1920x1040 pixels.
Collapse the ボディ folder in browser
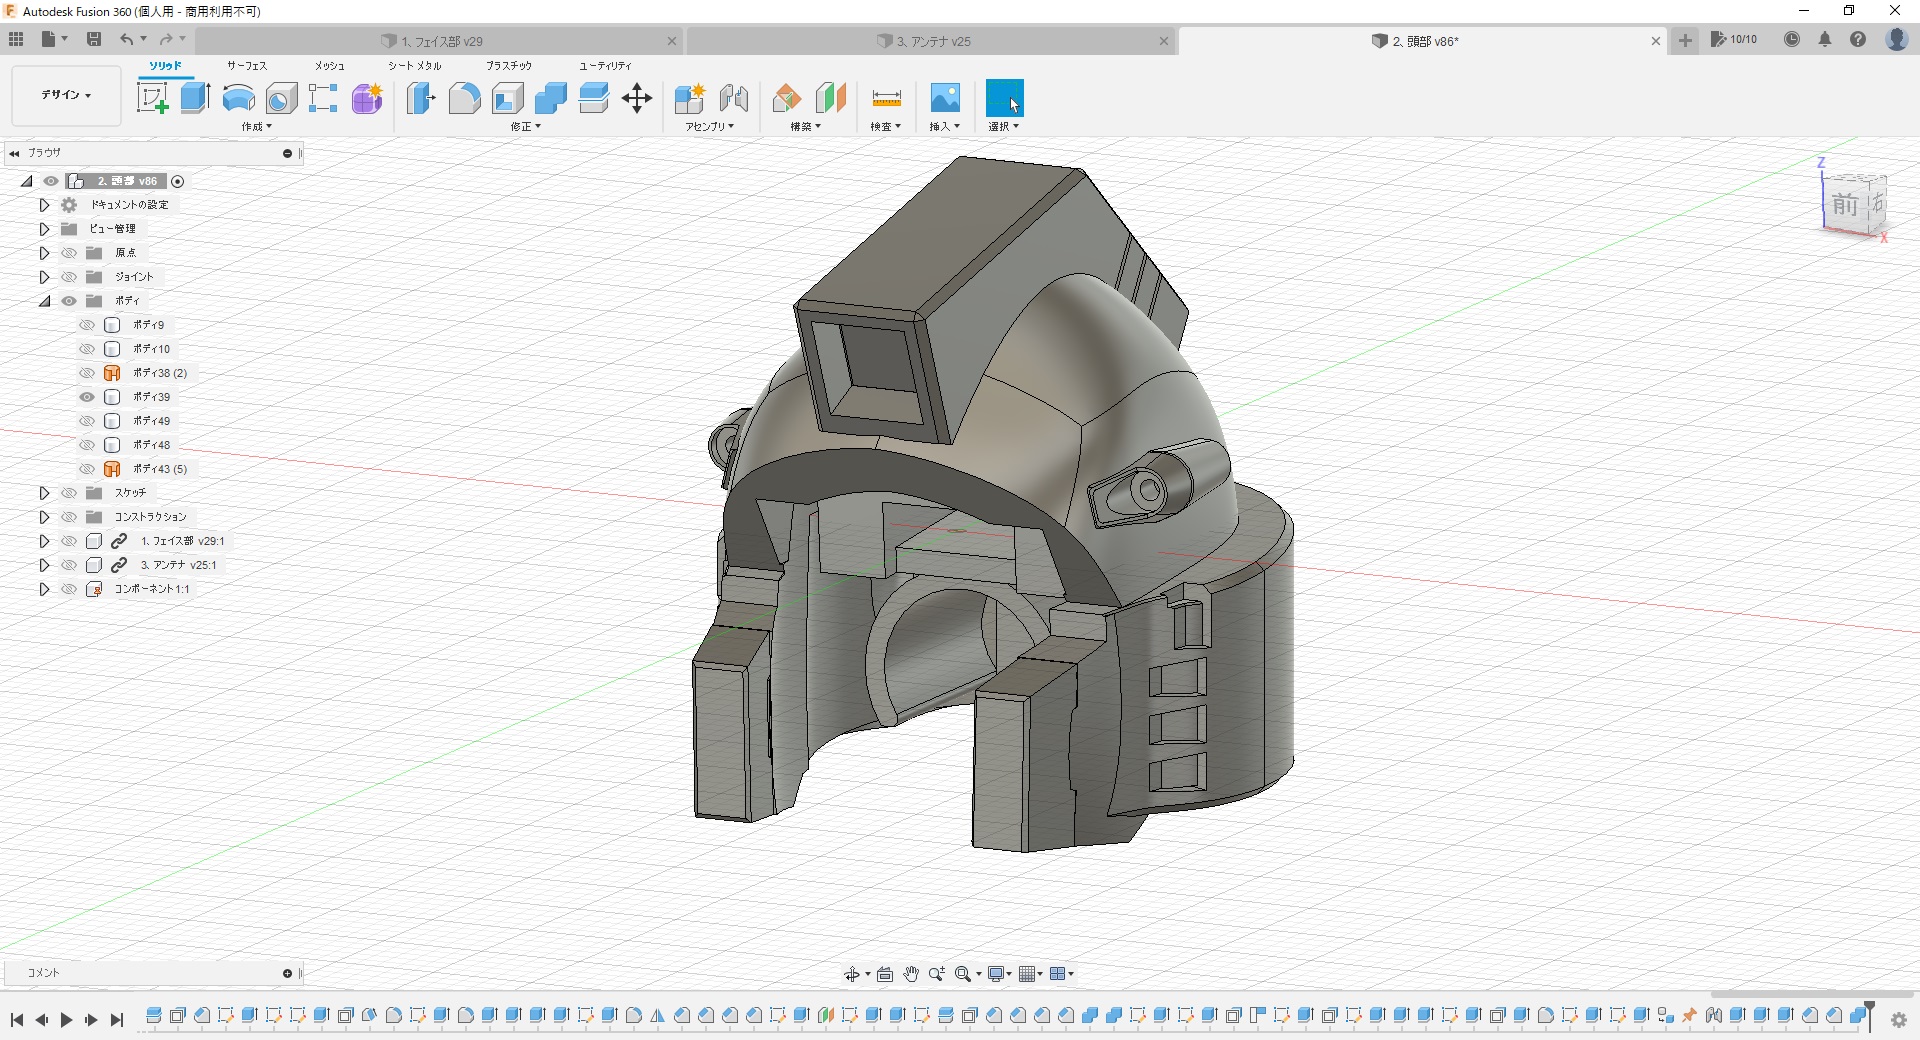coord(44,301)
